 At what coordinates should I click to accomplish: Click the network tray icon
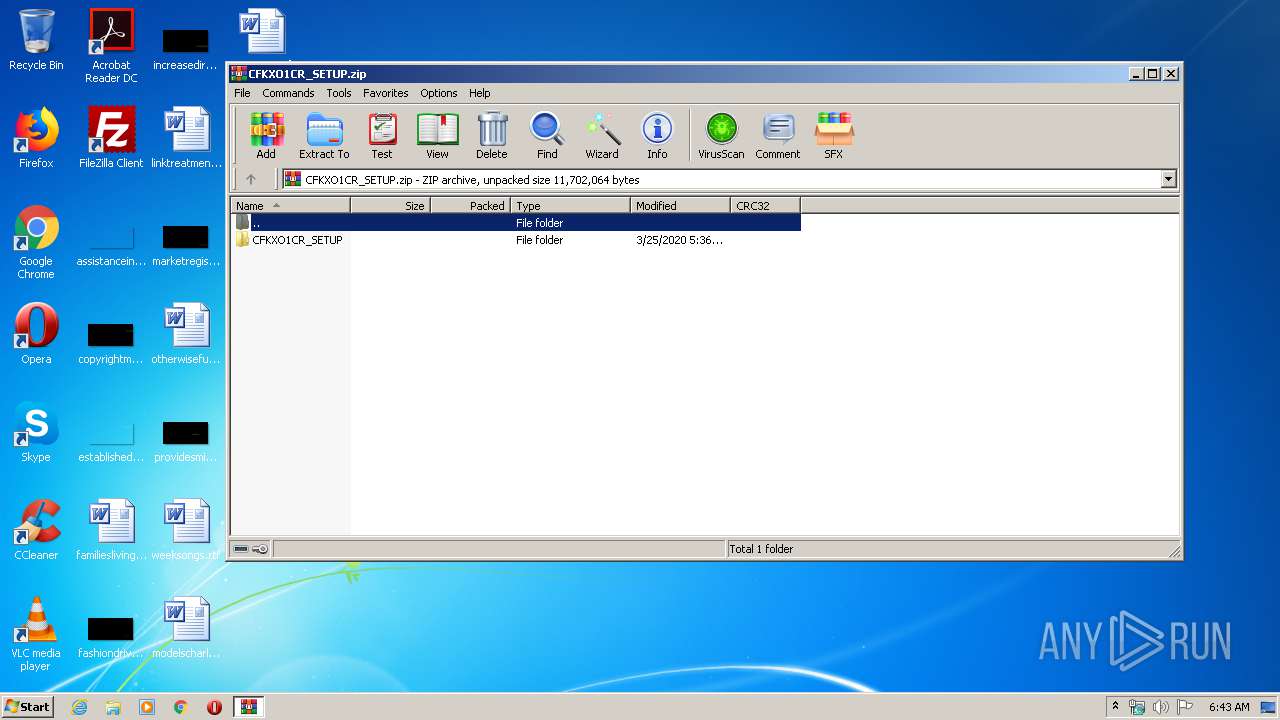click(x=1137, y=707)
